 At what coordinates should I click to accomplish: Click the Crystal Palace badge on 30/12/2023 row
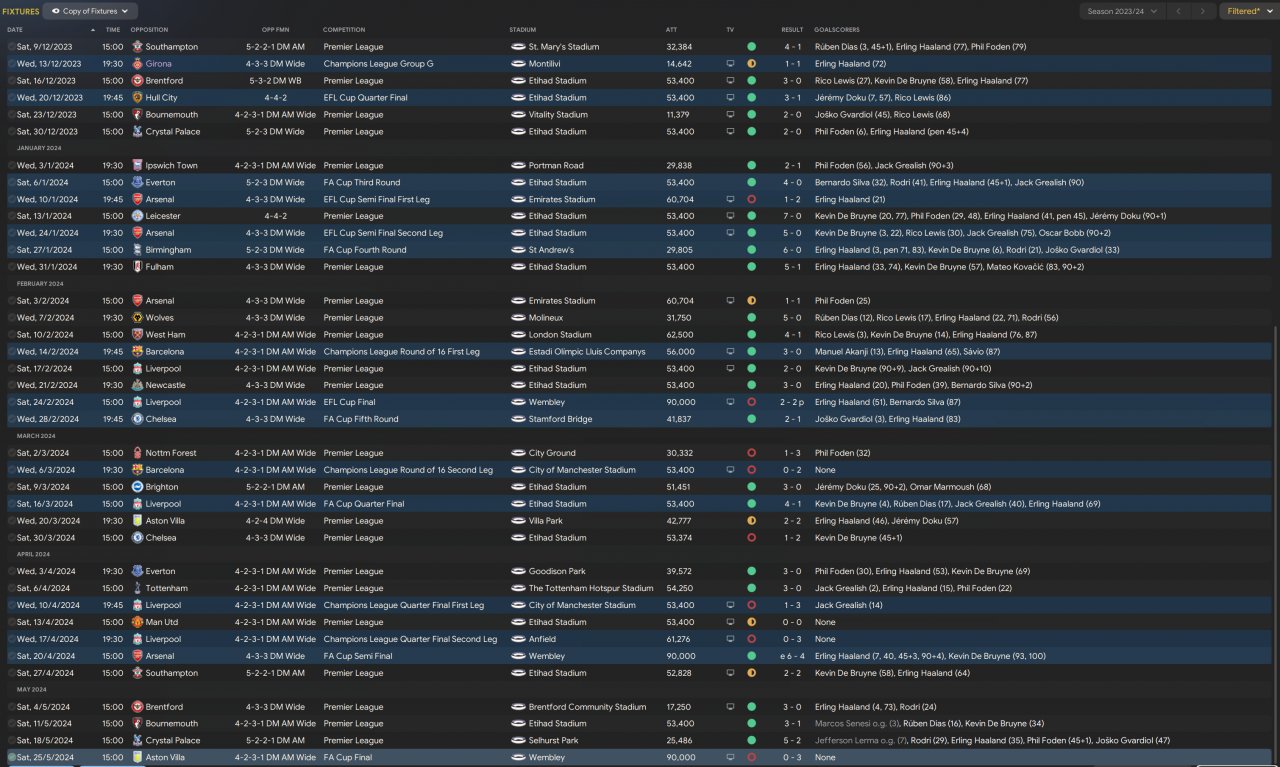click(137, 132)
